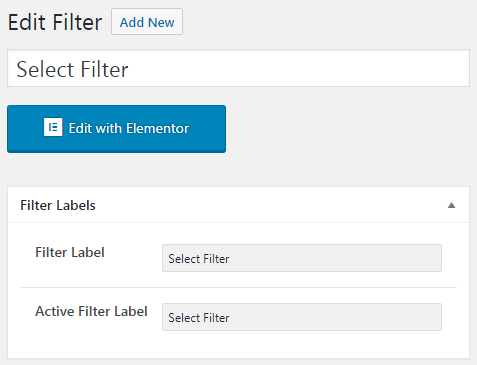Click the blank part of the Filter Labels header
This screenshot has height=365, width=477.
coord(267,205)
